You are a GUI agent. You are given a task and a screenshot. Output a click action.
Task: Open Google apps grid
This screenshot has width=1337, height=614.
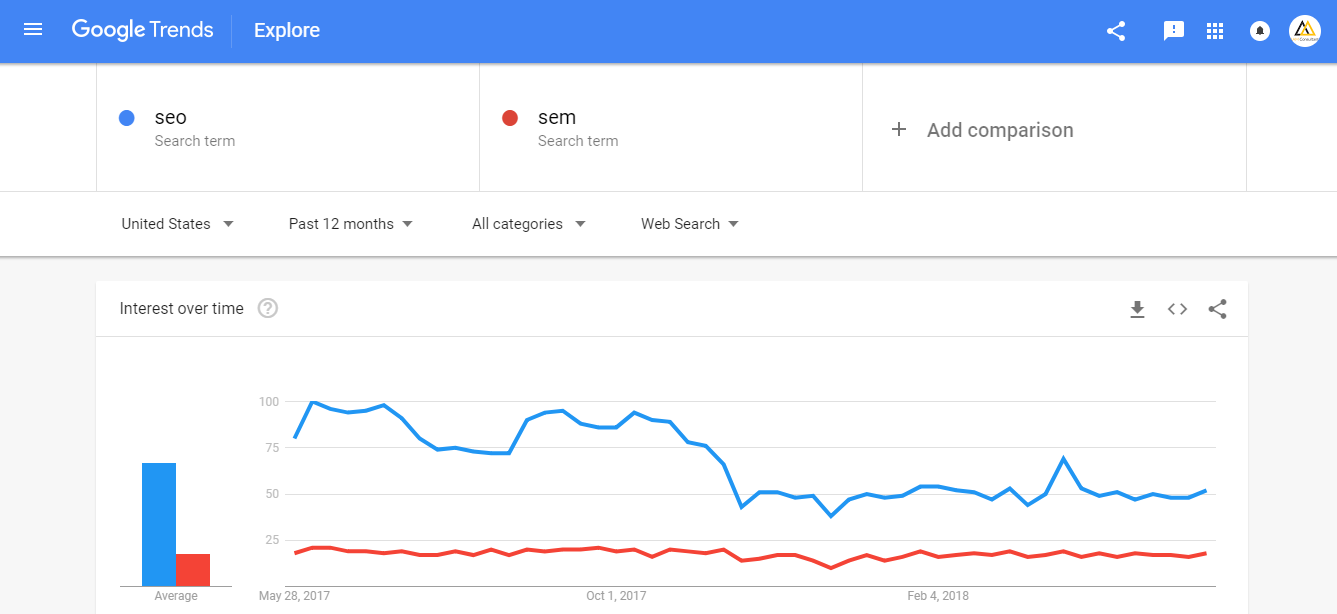click(1214, 30)
